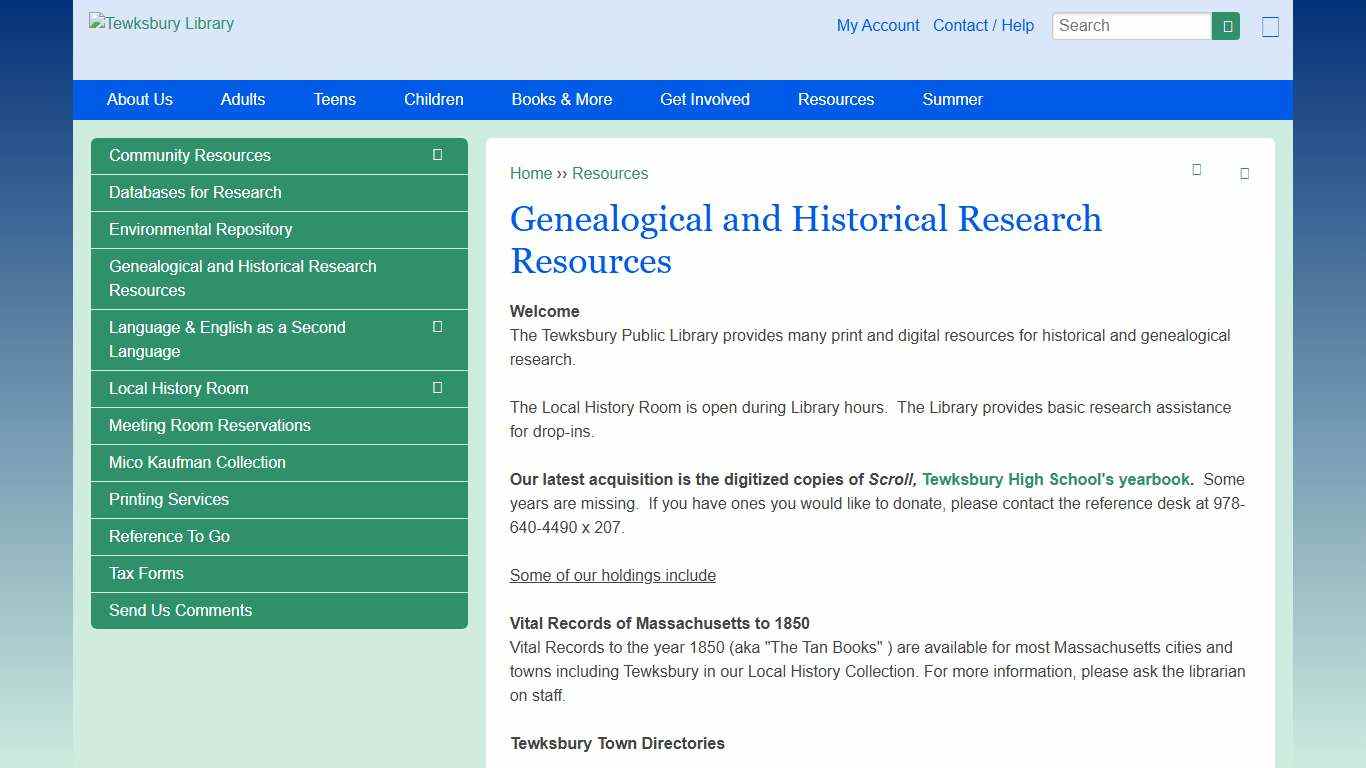Open Tax Forms from the sidebar
1366x768 pixels.
[146, 573]
